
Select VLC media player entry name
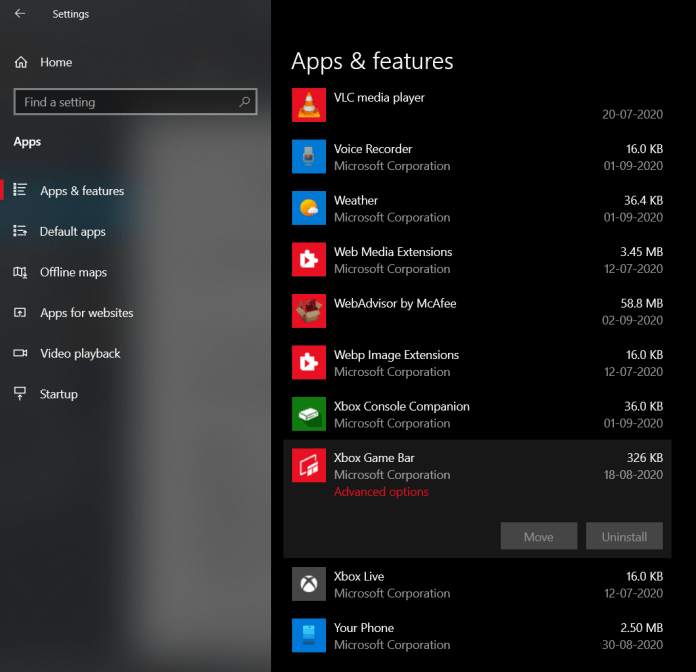[380, 98]
